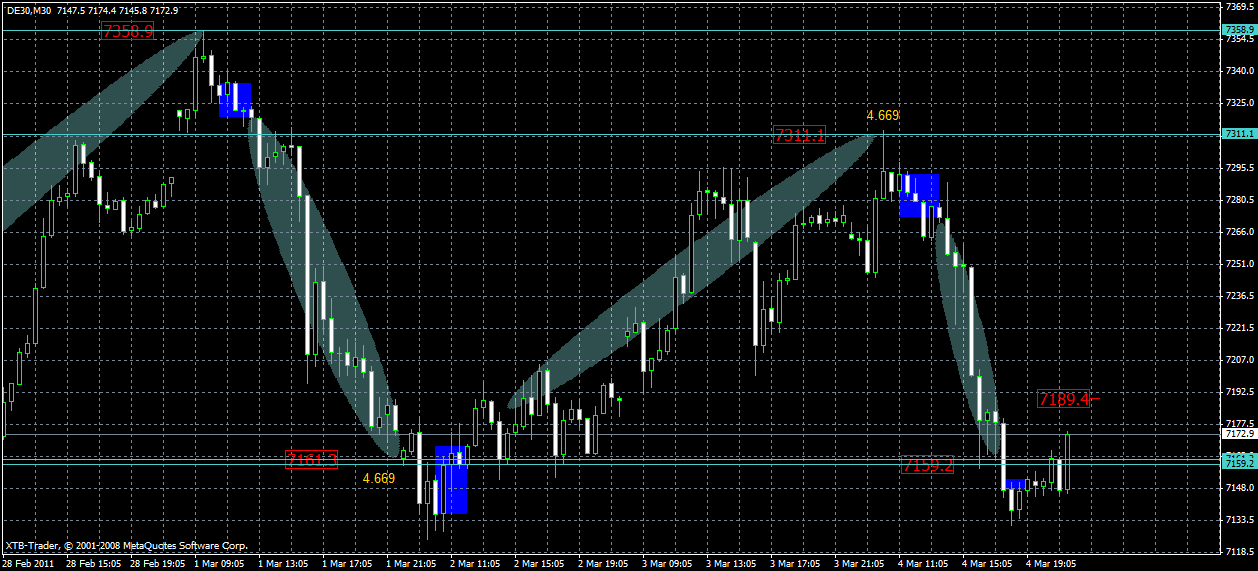
Task: Click the 7155.2 price tag on the axis
Action: click(x=1238, y=463)
